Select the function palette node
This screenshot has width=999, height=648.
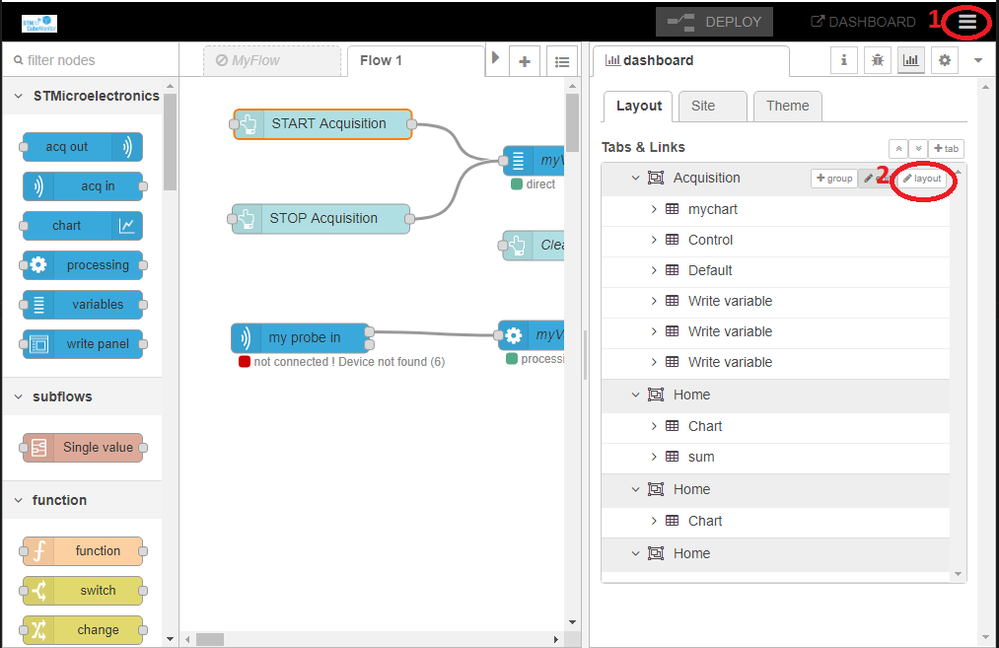coord(82,551)
